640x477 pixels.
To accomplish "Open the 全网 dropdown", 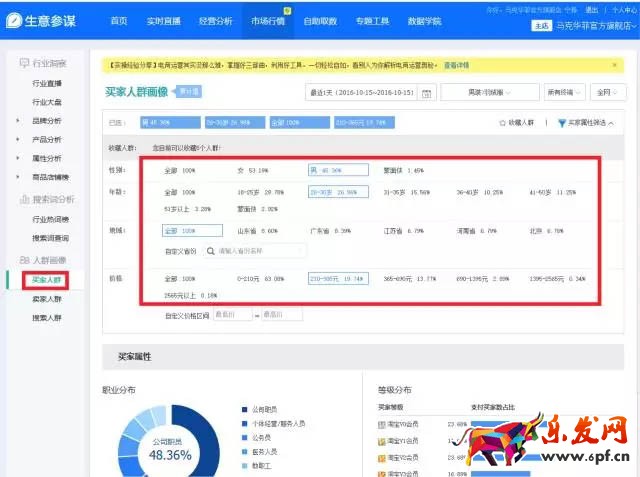I will point(606,93).
